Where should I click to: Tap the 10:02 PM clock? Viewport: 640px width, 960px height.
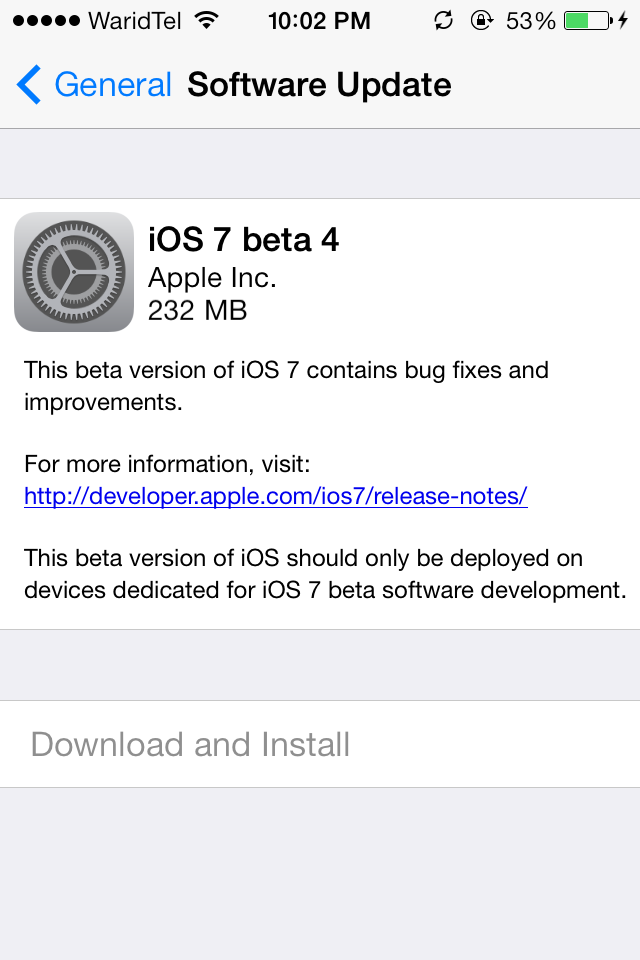coord(319,21)
